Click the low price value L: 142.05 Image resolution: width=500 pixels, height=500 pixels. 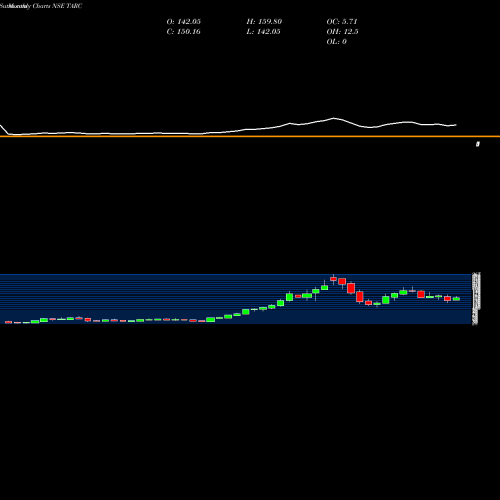click(x=263, y=32)
